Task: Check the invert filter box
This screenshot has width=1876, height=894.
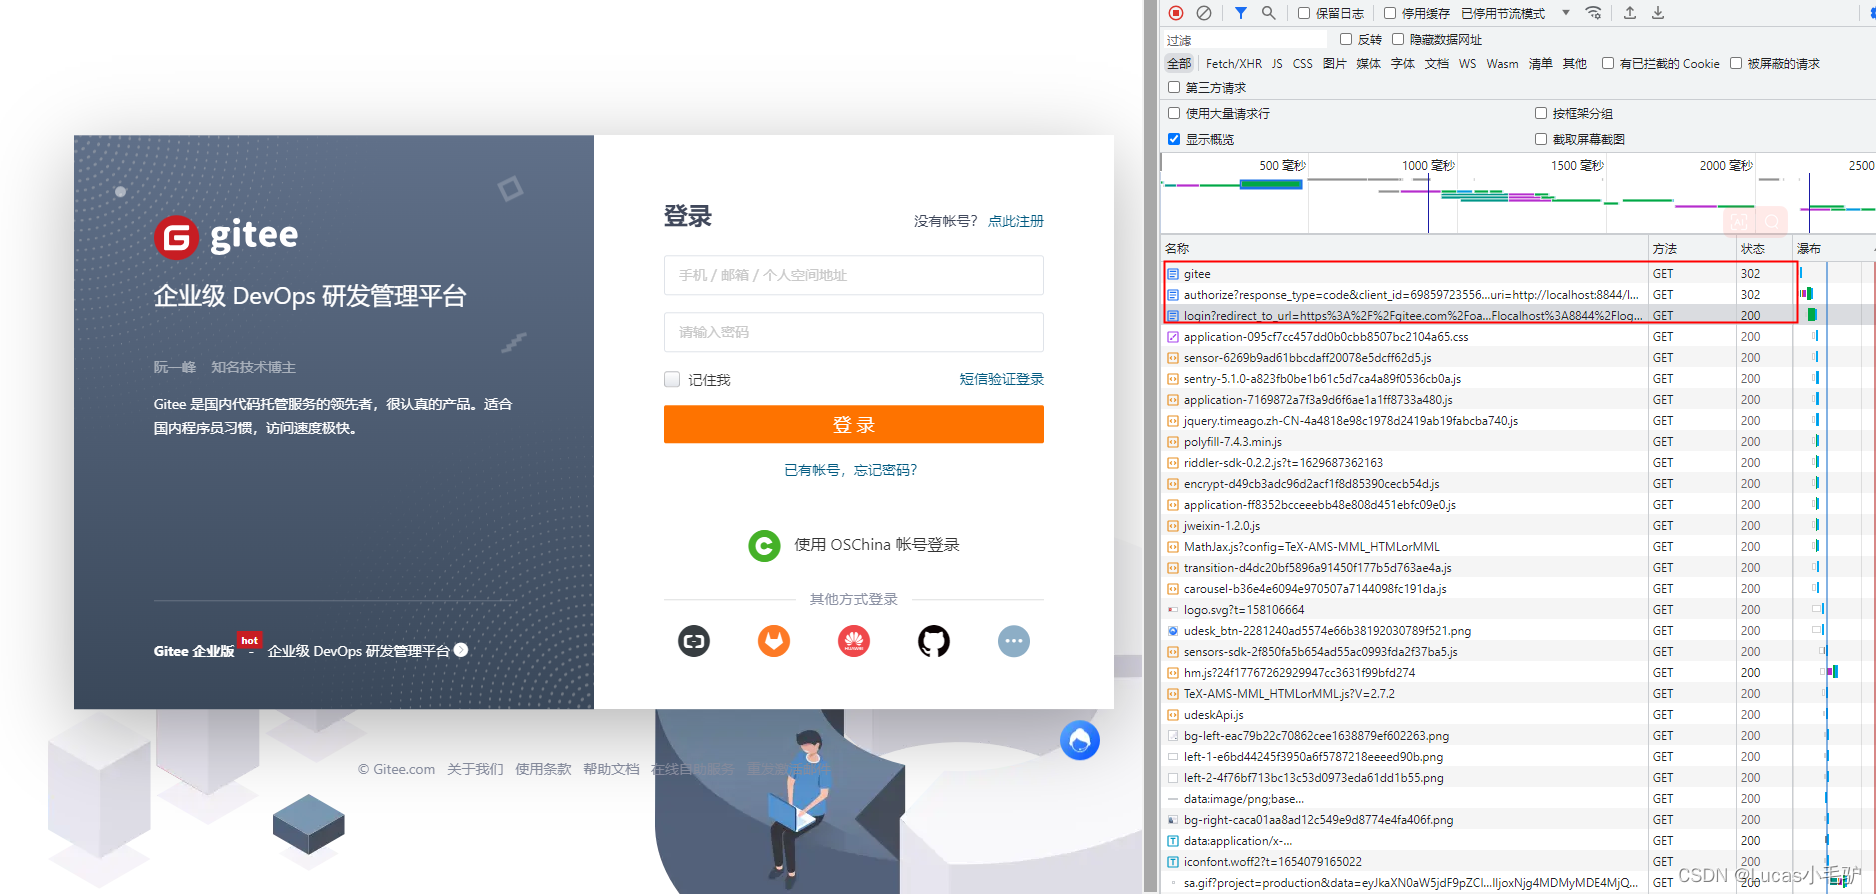Action: (1346, 39)
